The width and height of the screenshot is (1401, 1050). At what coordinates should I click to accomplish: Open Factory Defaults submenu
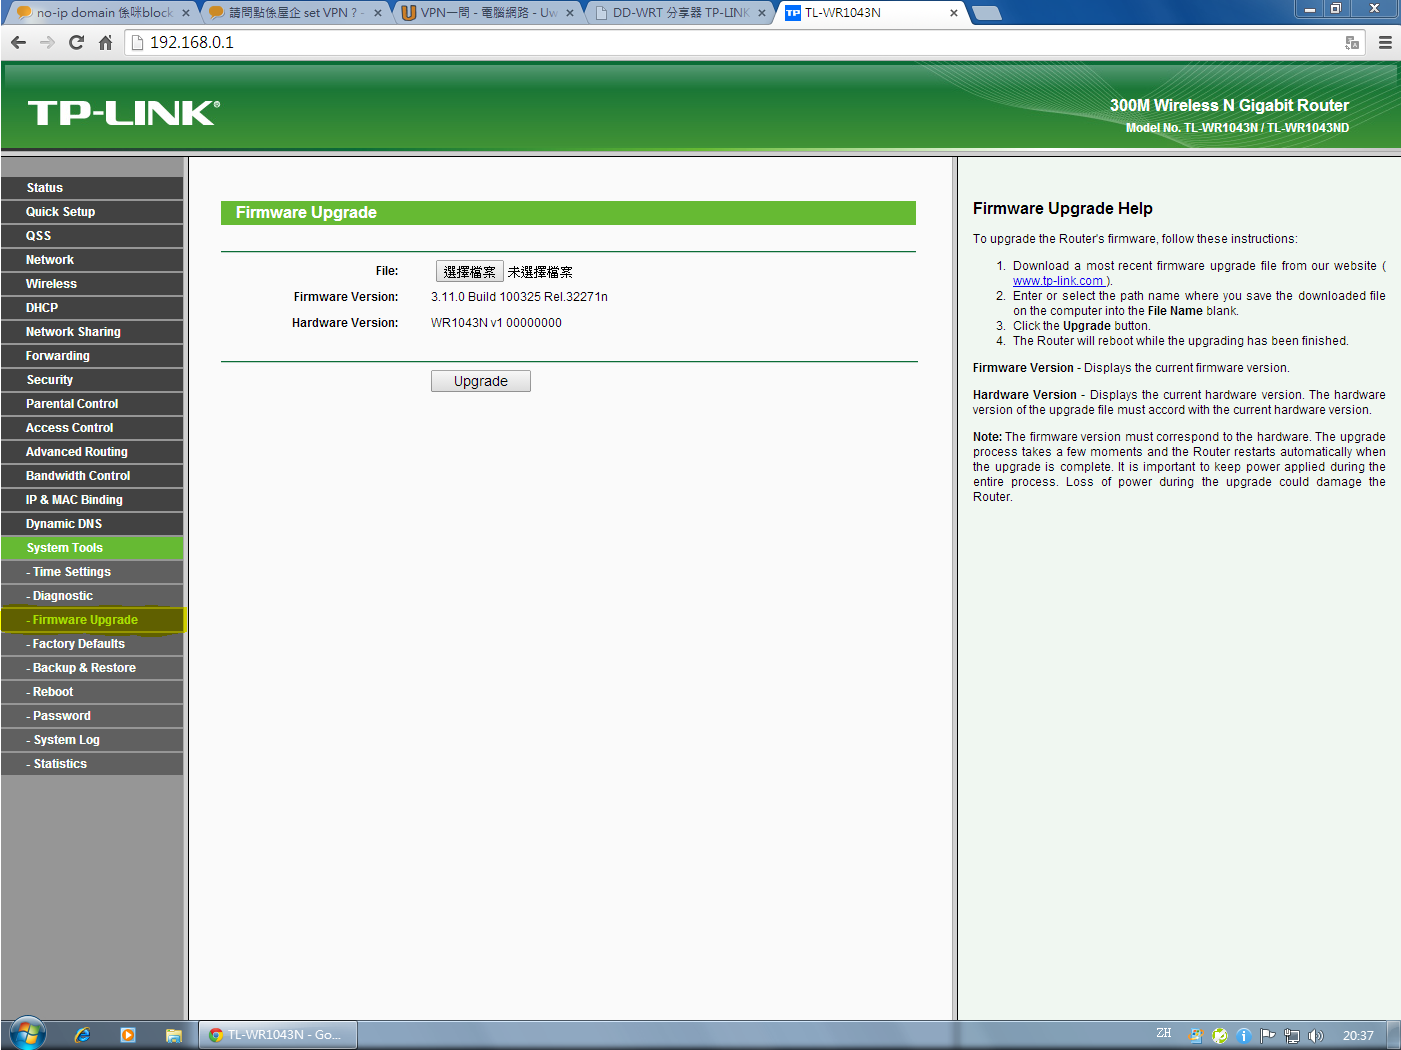(92, 644)
